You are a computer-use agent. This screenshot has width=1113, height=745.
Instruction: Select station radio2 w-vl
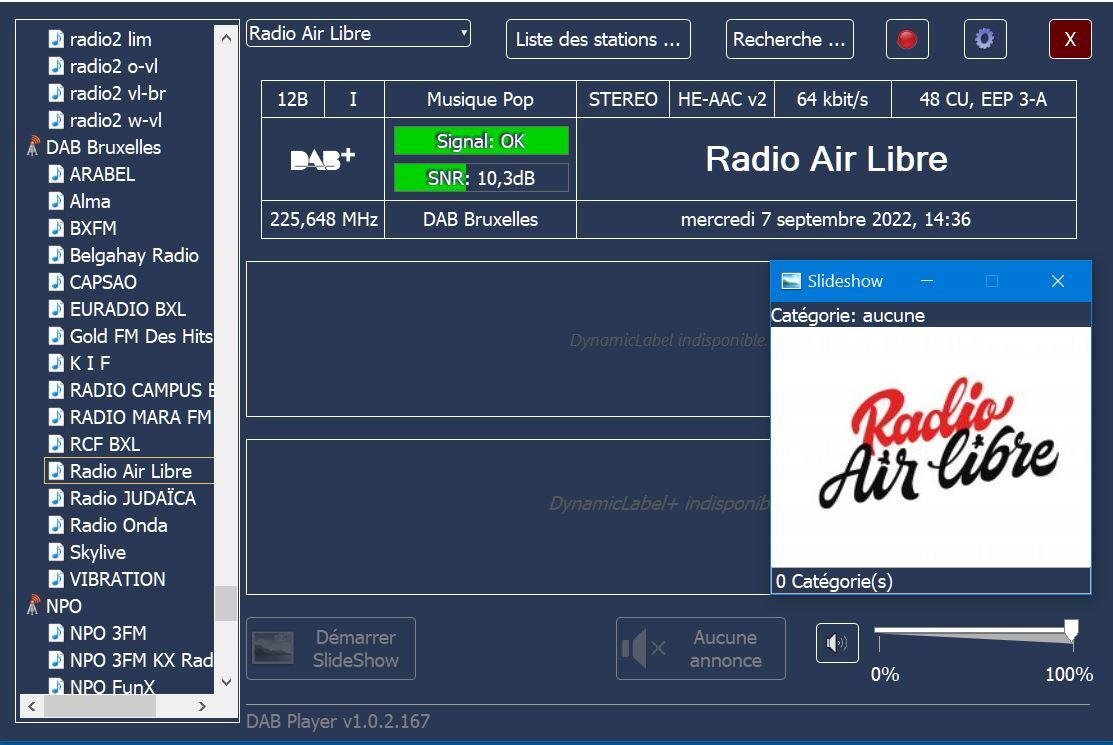tap(115, 120)
